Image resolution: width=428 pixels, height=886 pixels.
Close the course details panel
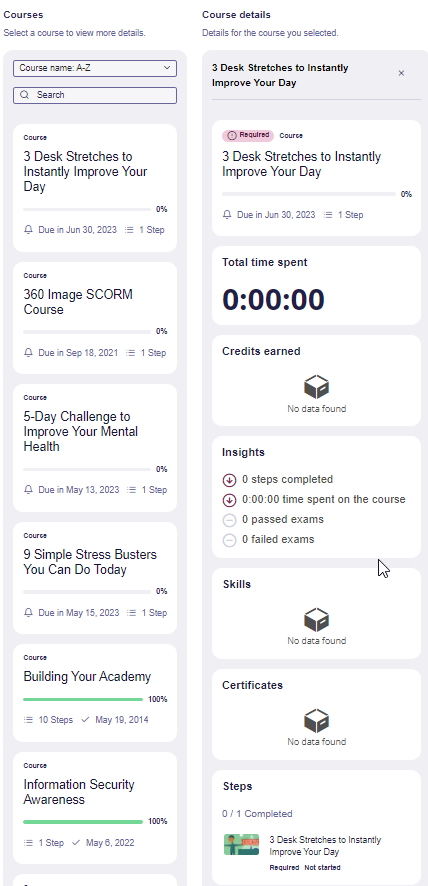(401, 73)
